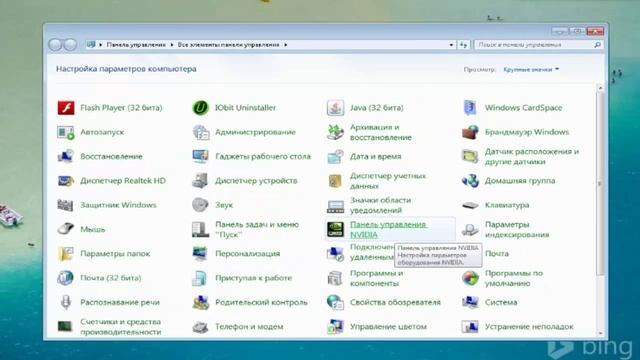This screenshot has height=360, width=640.
Task: Click the Звук speaker icon
Action: click(200, 205)
